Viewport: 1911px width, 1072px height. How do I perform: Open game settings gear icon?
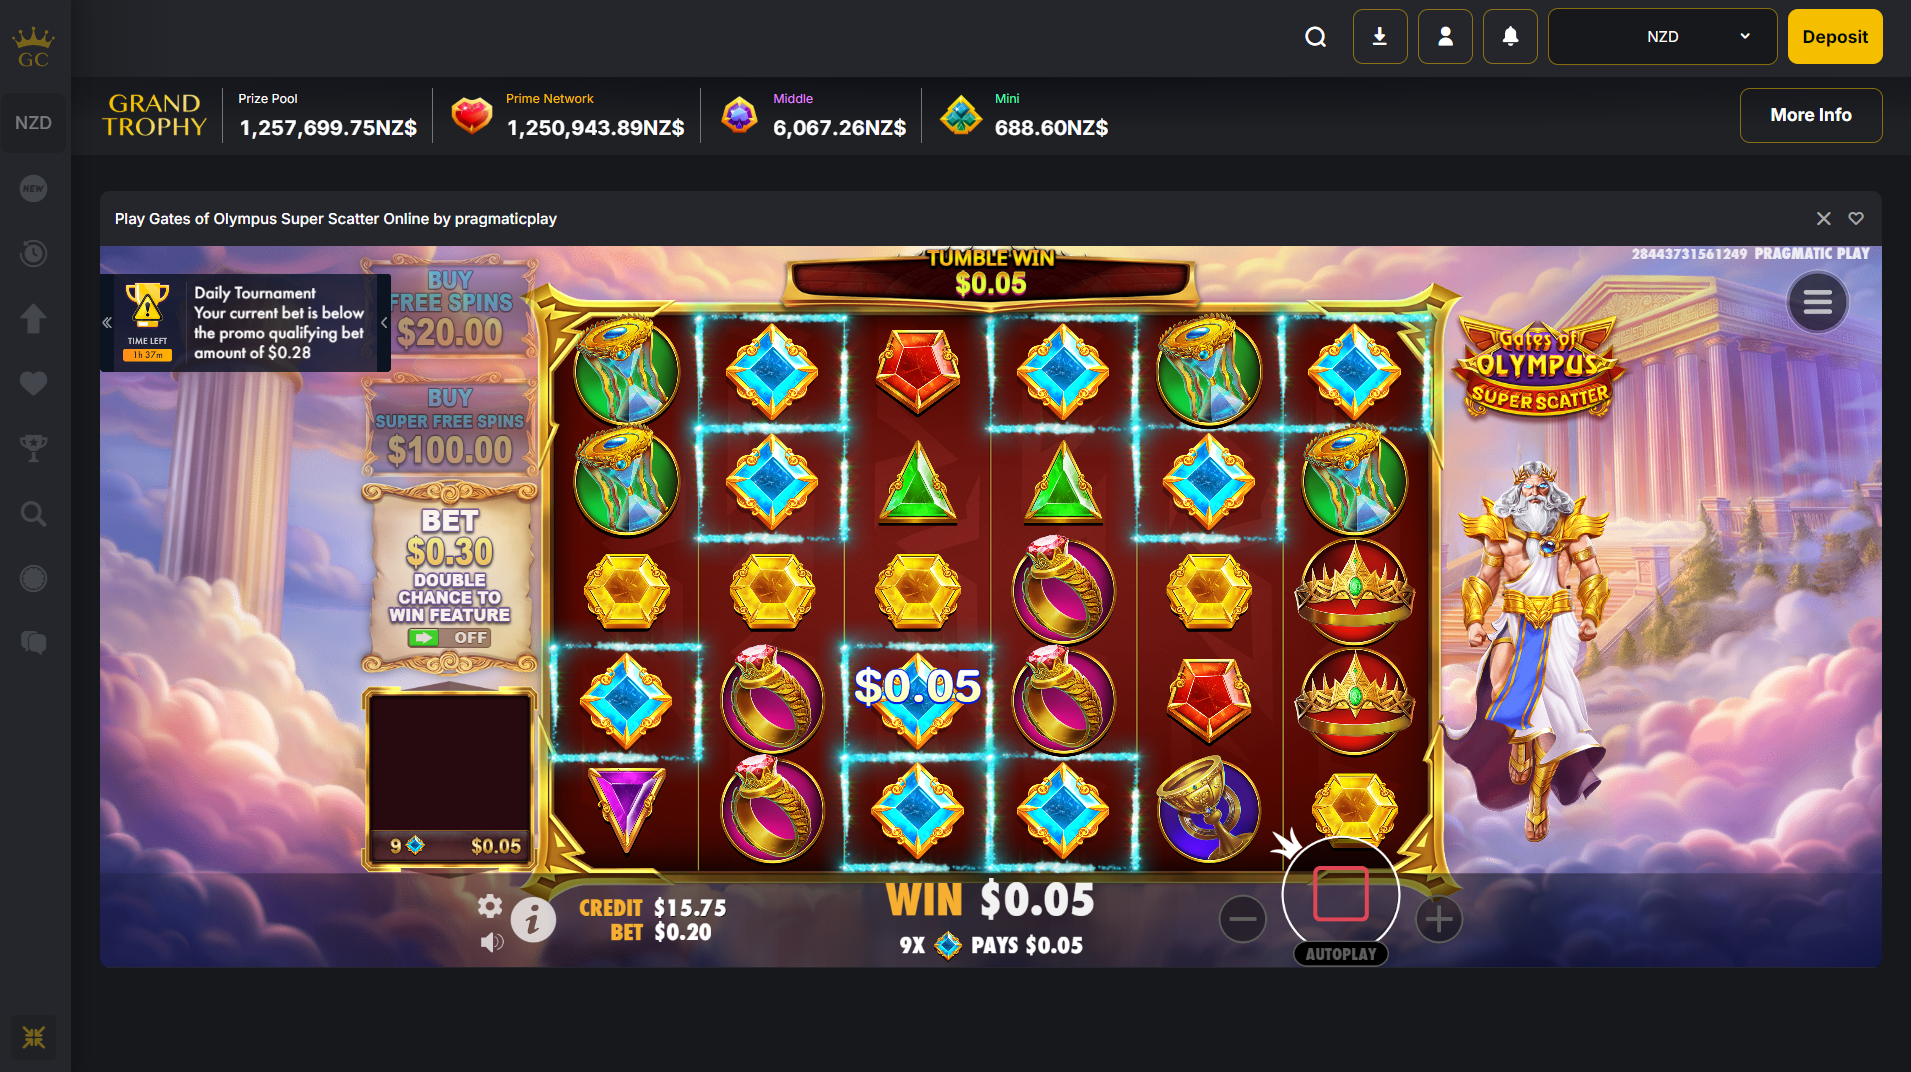[489, 906]
